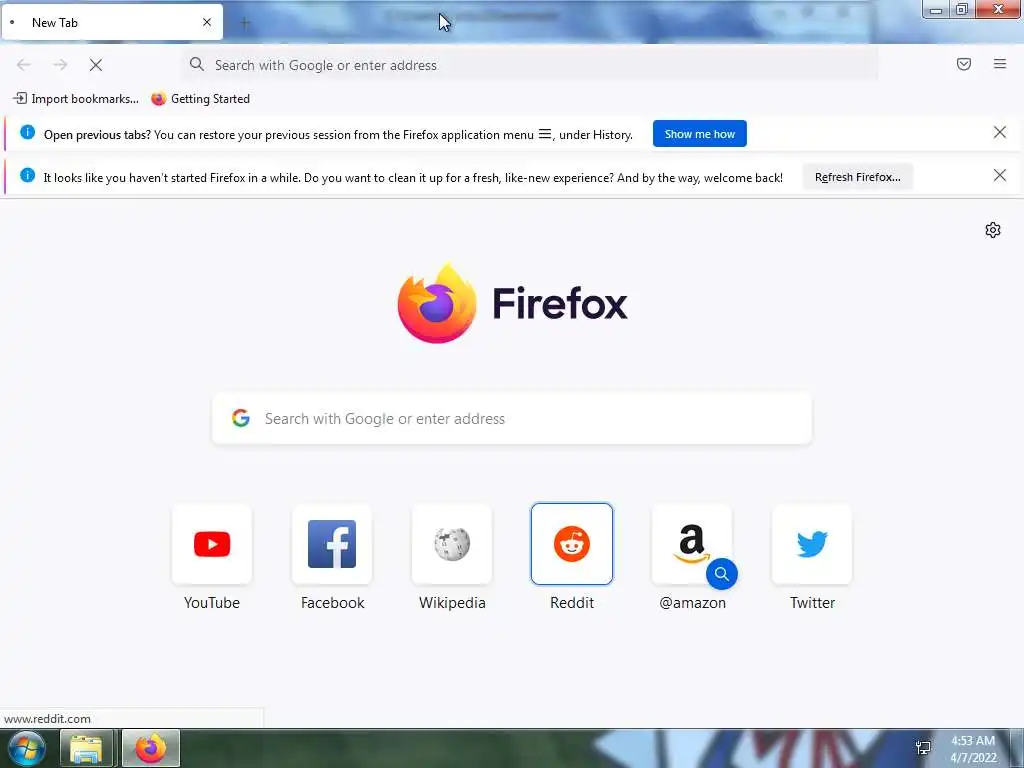Open the Wikipedia shortcut tile
The height and width of the screenshot is (768, 1024).
pyautogui.click(x=452, y=544)
